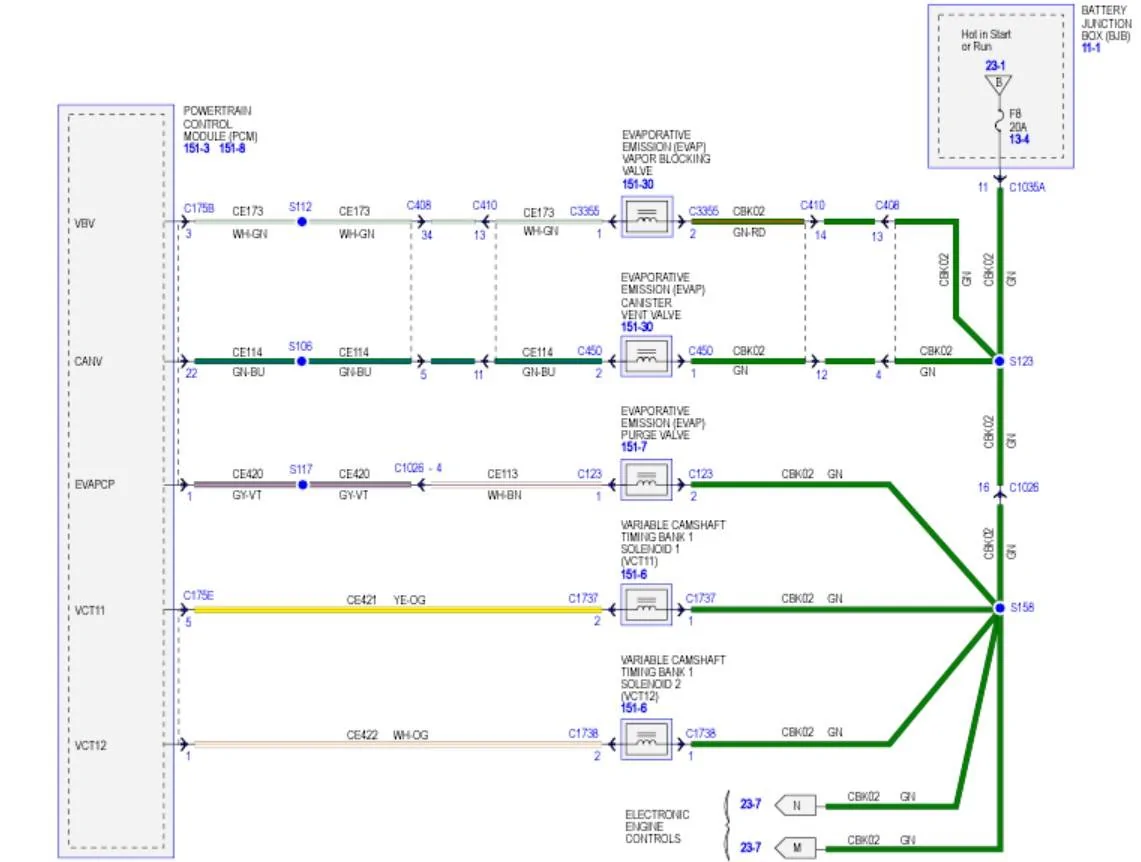This screenshot has height=862, width=1141.
Task: Open the 151-6 reference under VCT11 solenoid
Action: (634, 574)
